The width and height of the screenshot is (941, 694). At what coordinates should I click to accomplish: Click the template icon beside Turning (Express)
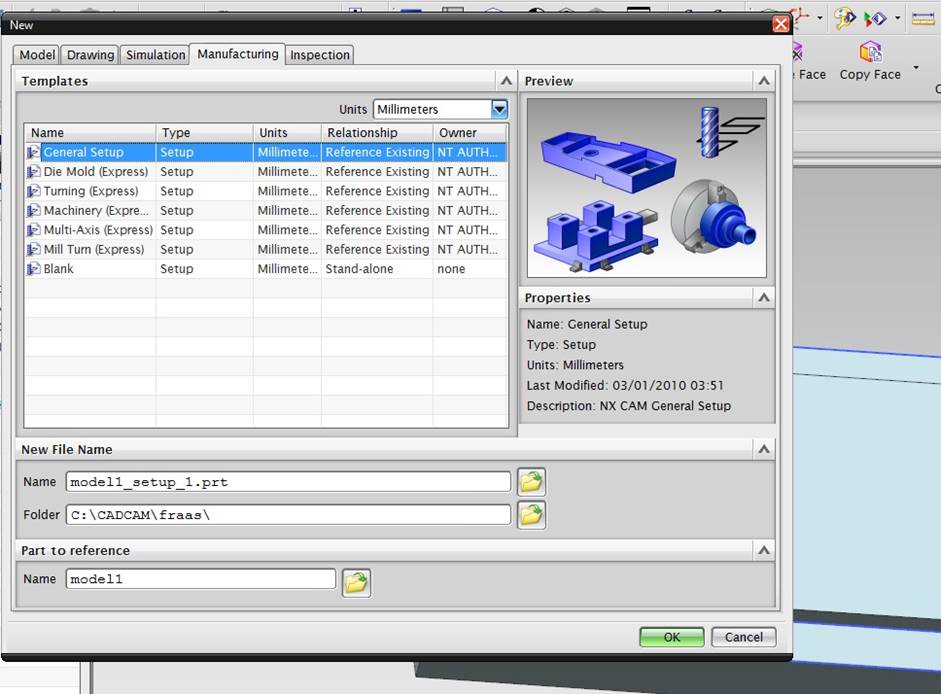(x=34, y=191)
